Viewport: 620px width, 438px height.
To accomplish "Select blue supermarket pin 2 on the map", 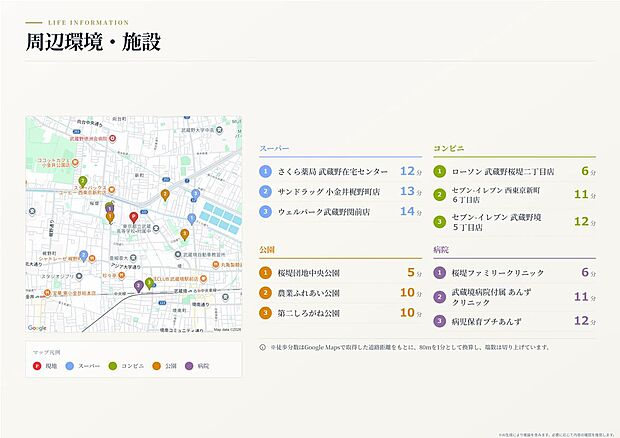I will pyautogui.click(x=83, y=256).
